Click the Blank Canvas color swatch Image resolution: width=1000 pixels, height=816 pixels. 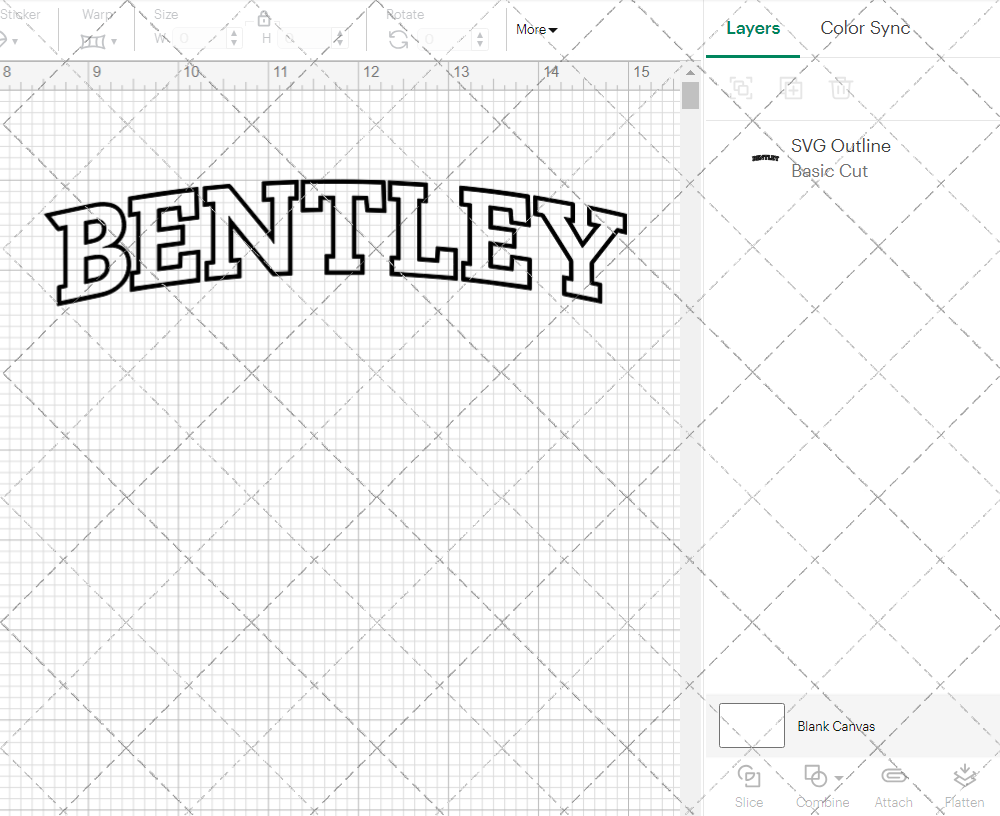751,726
